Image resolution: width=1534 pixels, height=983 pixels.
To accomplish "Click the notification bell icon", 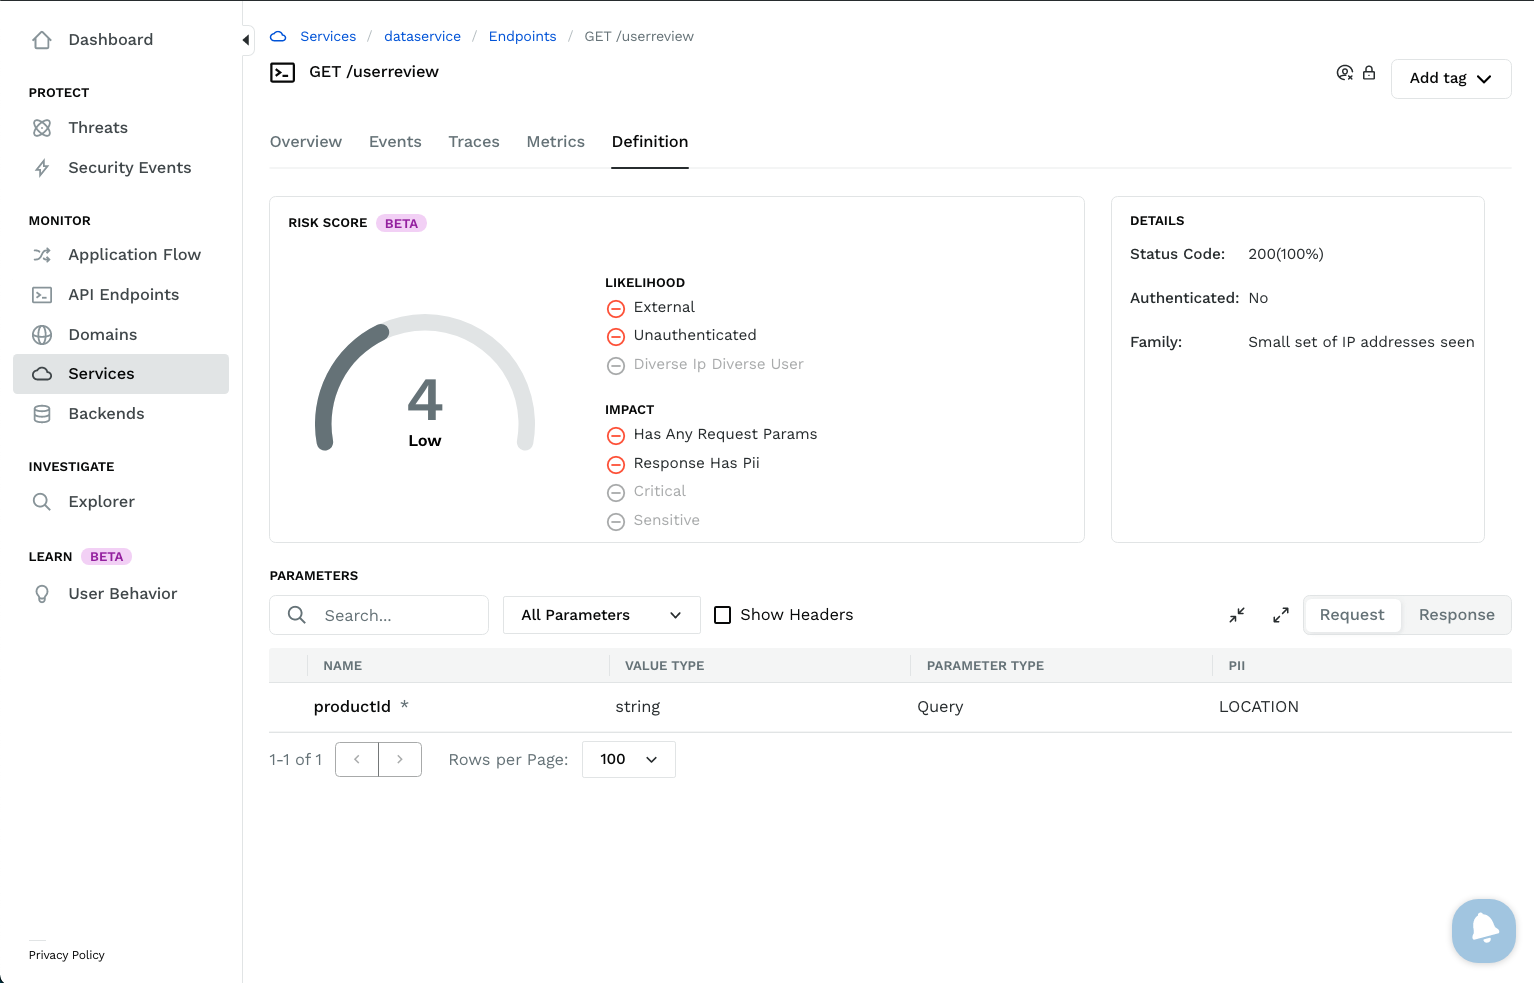I will tap(1484, 930).
